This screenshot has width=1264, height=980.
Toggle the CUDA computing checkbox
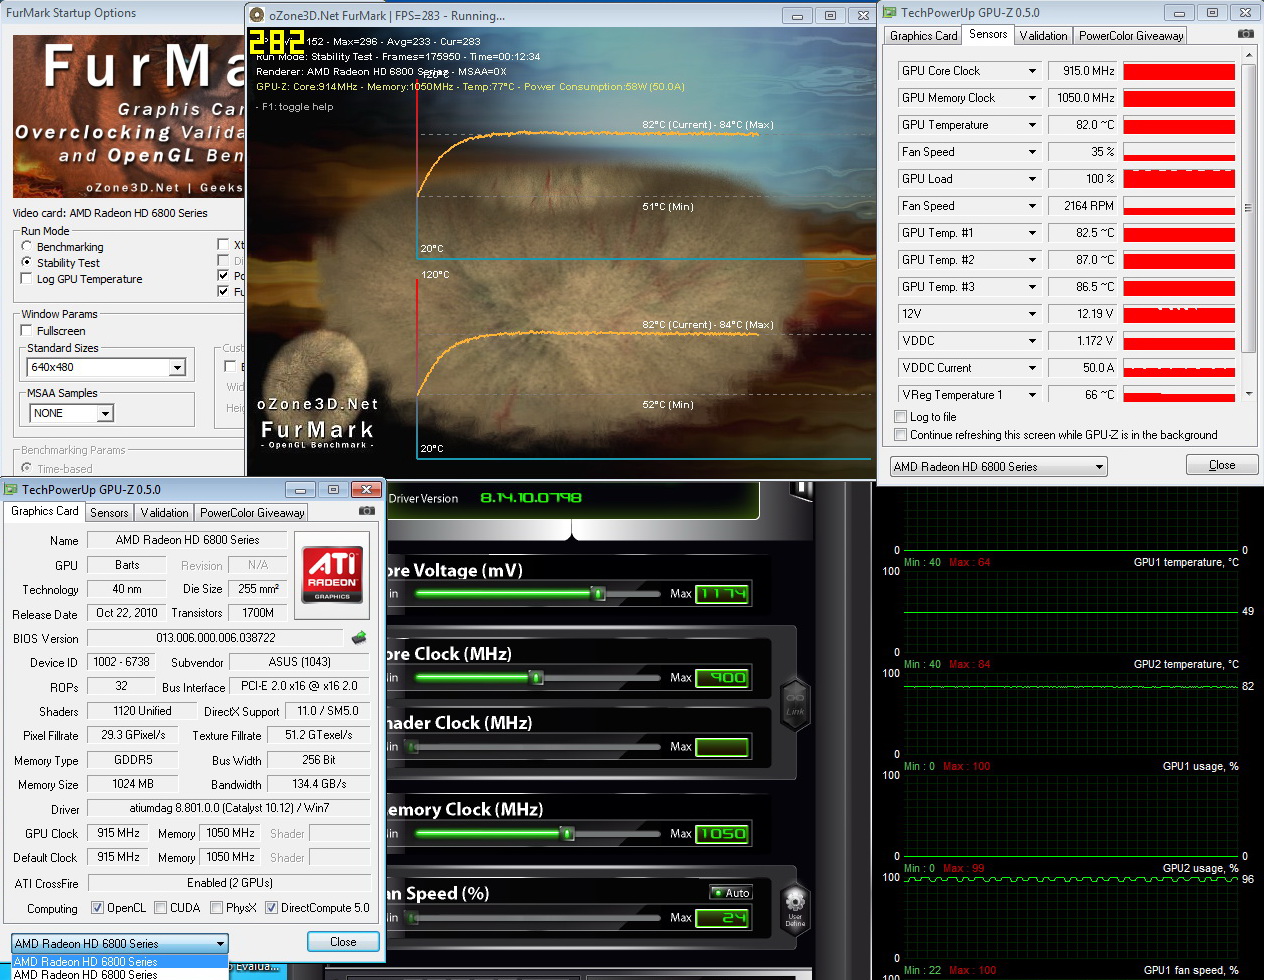click(160, 908)
